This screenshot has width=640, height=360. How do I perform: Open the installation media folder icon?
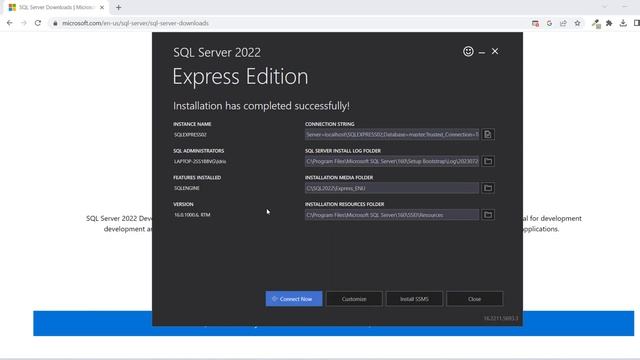[x=488, y=188]
